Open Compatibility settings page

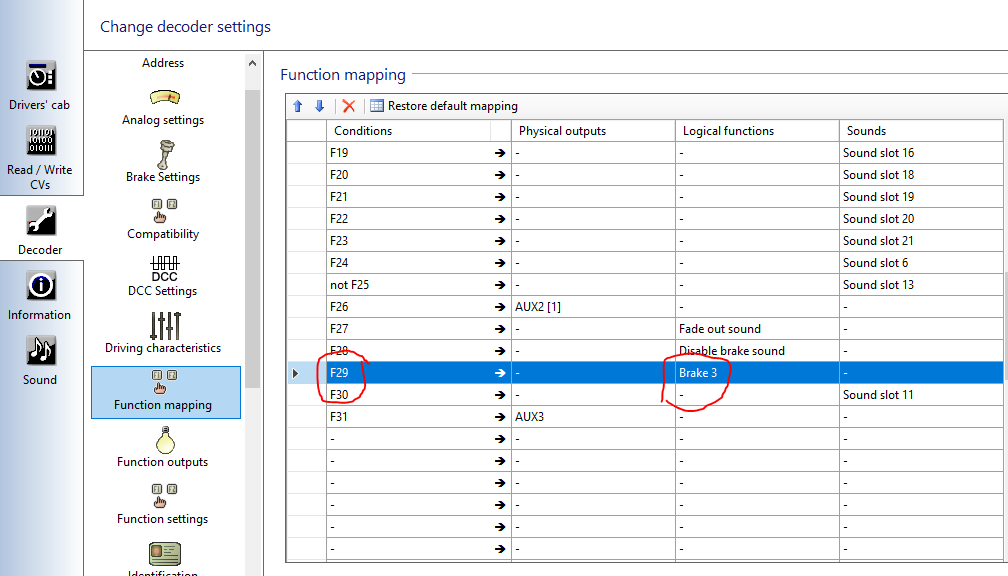(163, 219)
